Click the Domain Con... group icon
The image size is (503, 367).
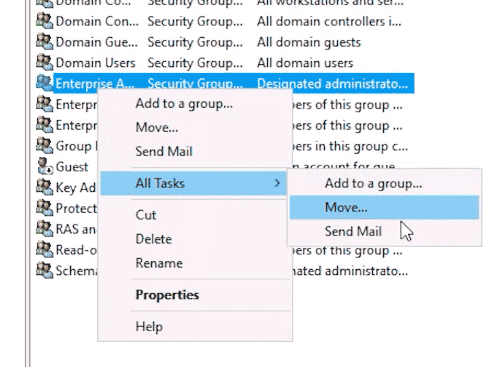coord(44,21)
